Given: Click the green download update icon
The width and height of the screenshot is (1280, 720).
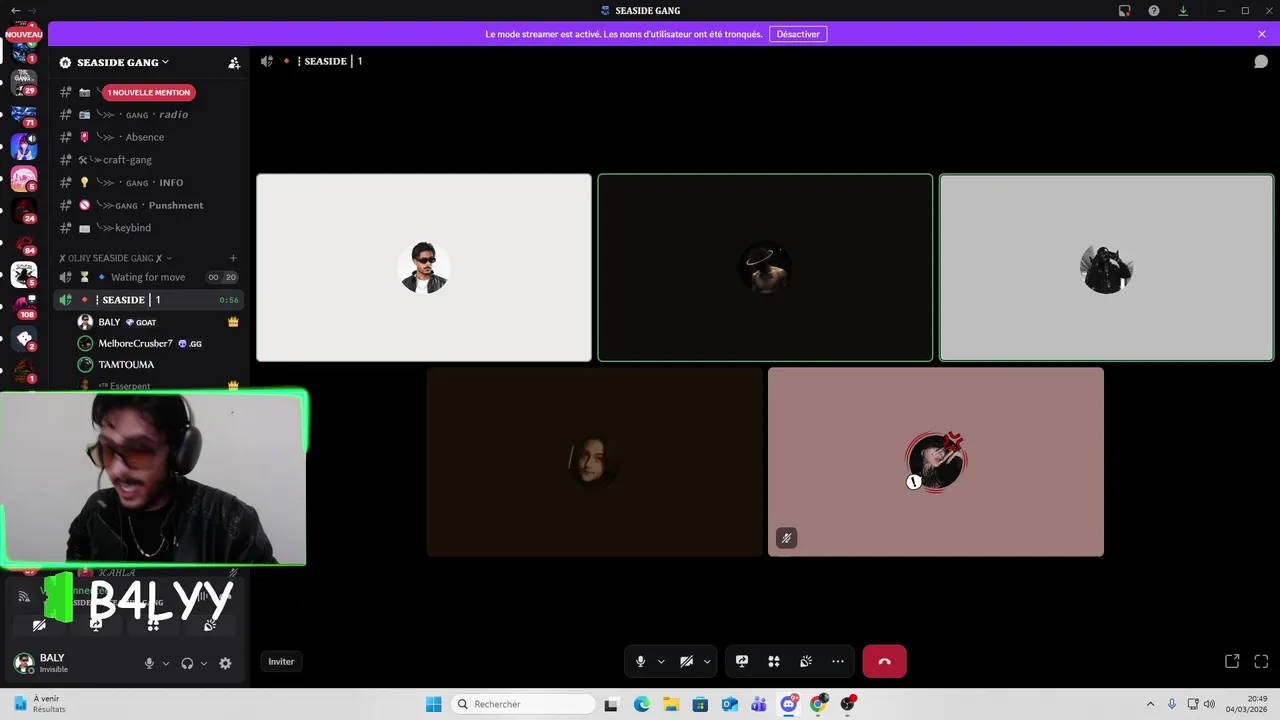Looking at the screenshot, I should 1183,10.
